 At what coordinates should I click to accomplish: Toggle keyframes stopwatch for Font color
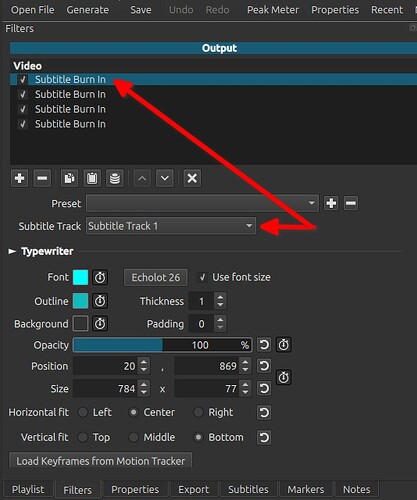(100, 277)
